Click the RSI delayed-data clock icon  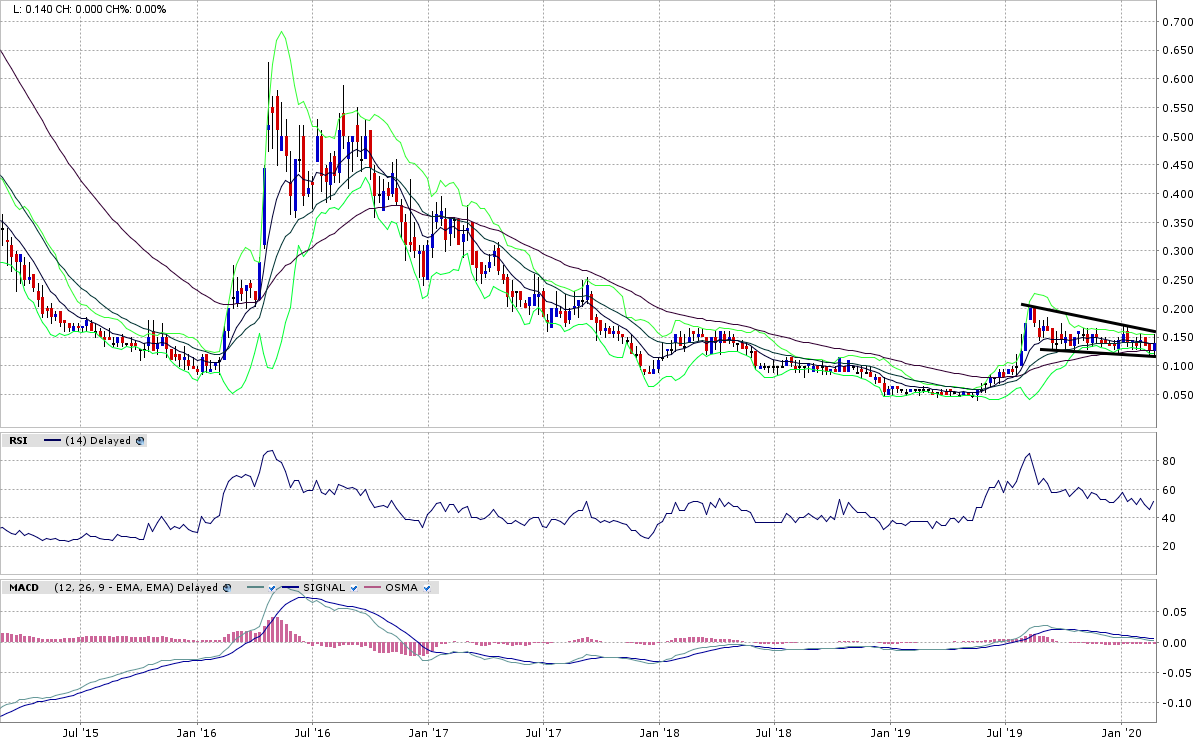140,440
